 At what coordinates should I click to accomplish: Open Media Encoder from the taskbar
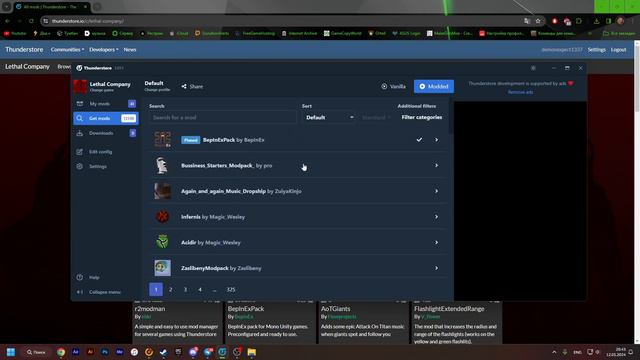120,352
